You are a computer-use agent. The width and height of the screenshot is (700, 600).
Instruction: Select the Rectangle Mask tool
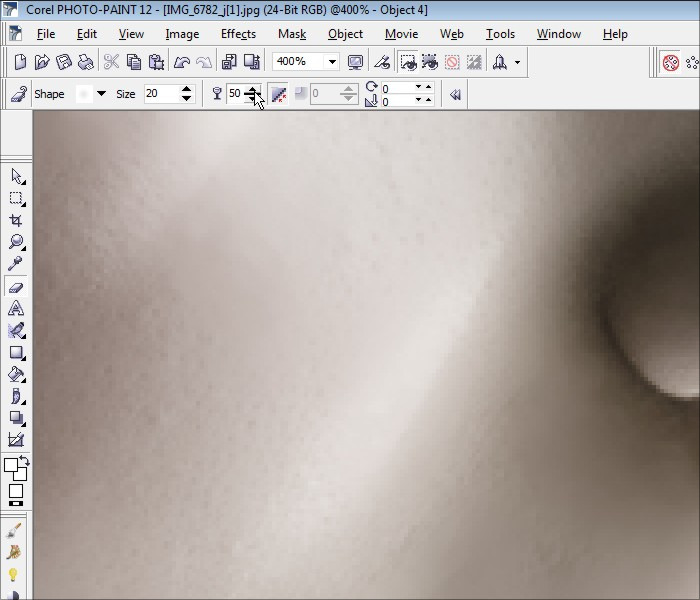[x=17, y=199]
